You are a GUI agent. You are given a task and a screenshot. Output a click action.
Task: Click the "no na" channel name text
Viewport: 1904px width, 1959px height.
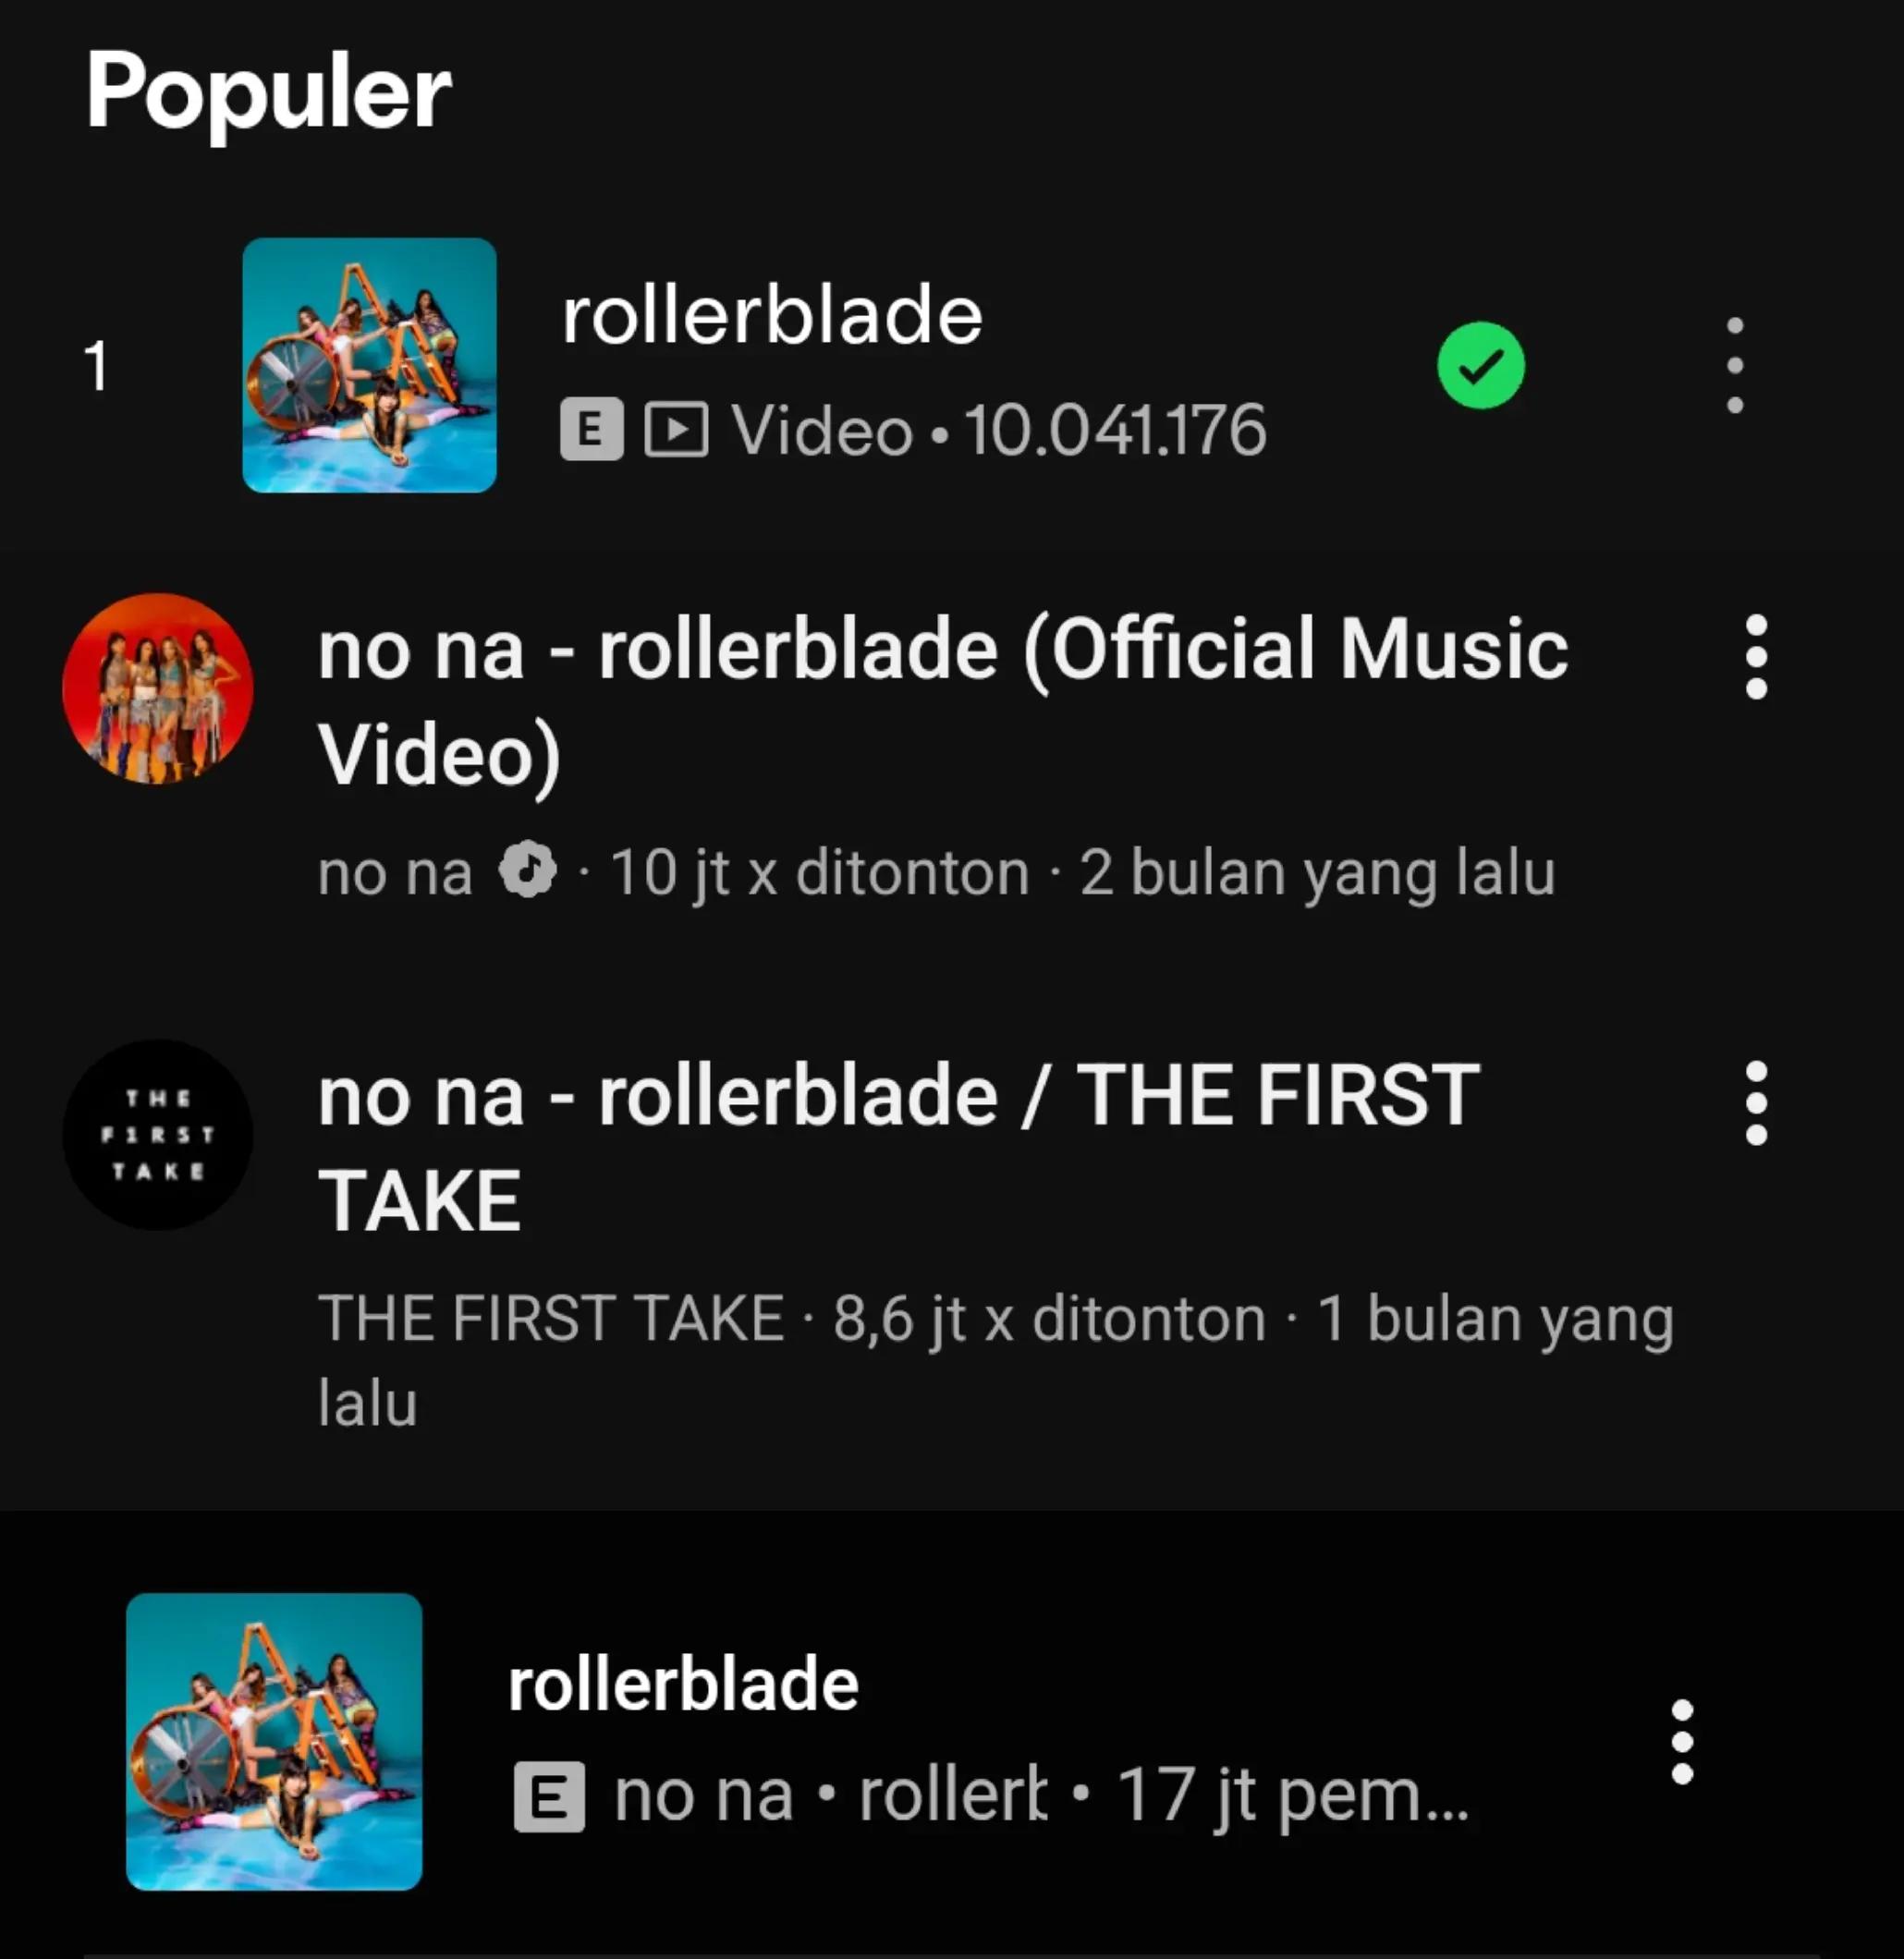(395, 872)
